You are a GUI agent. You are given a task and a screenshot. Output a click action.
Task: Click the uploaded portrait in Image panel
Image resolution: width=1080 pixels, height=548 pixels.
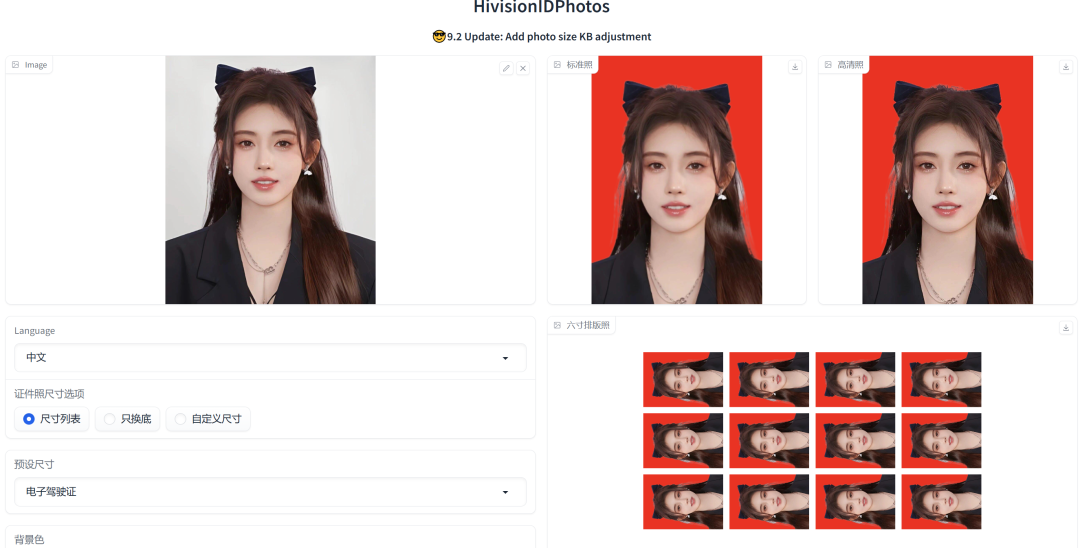[x=270, y=180]
